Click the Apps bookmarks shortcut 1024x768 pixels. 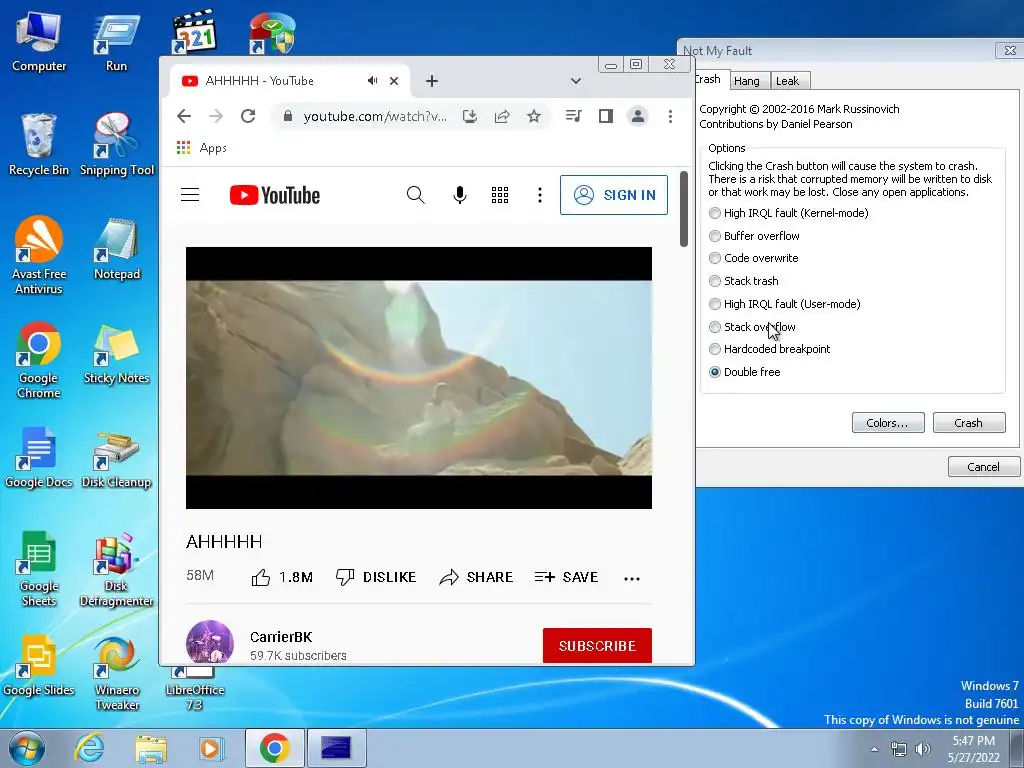click(202, 148)
